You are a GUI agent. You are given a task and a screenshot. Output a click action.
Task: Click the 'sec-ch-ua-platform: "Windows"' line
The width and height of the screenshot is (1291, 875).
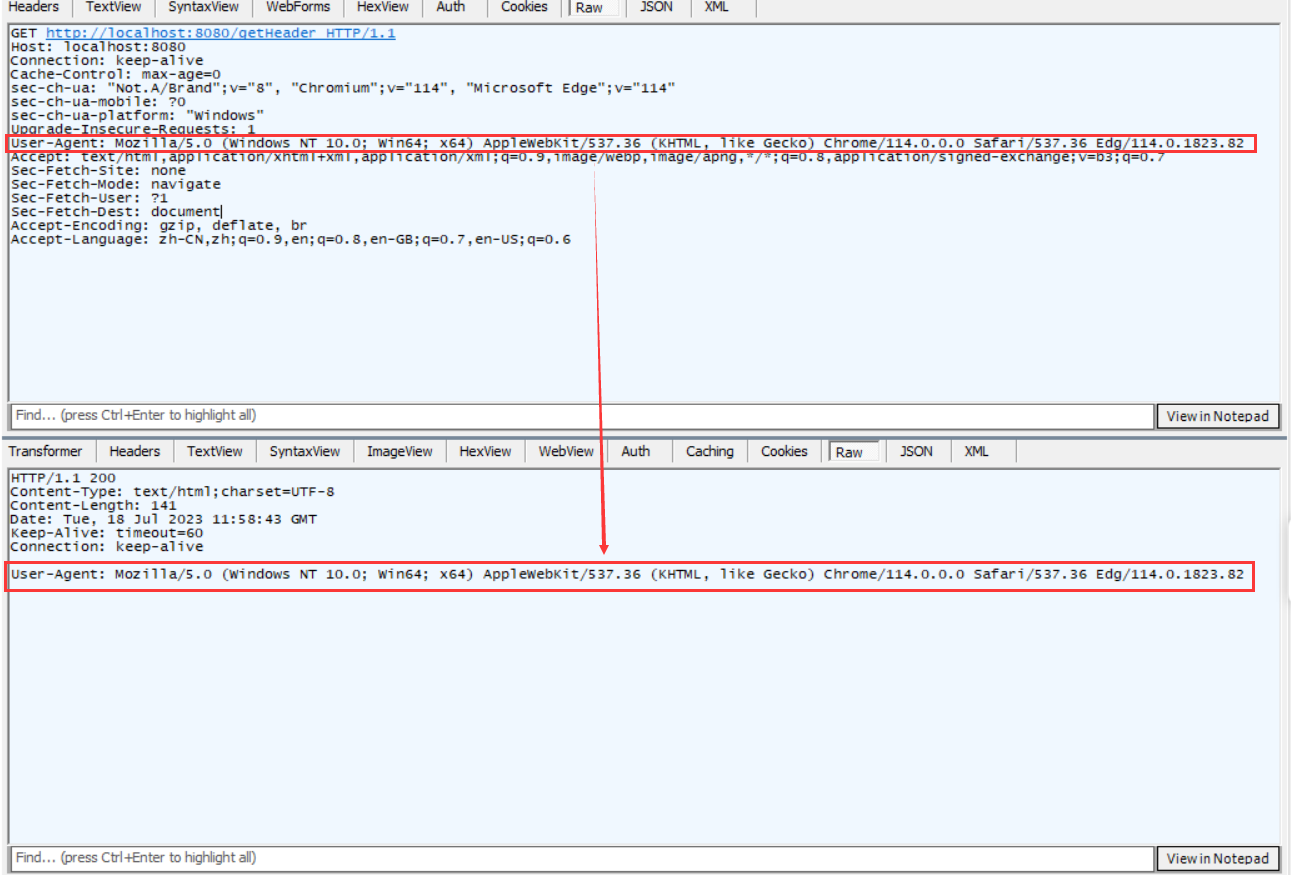point(137,116)
